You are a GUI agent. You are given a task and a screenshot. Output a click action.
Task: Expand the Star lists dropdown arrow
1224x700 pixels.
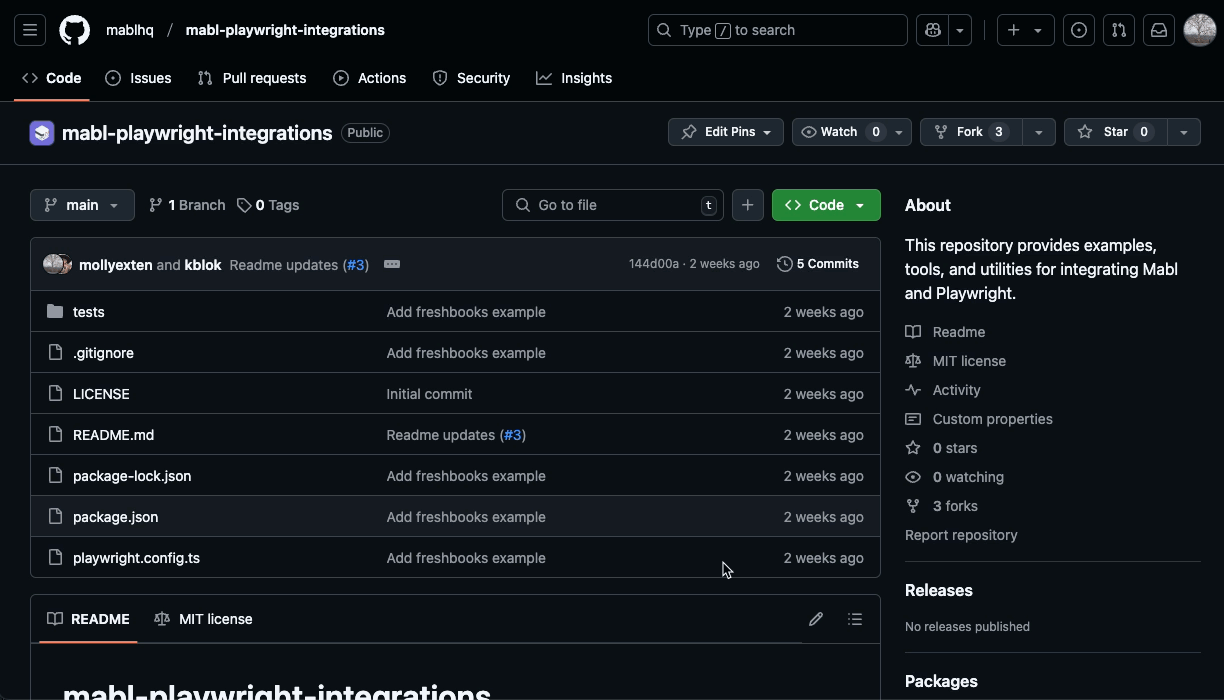coord(1184,132)
